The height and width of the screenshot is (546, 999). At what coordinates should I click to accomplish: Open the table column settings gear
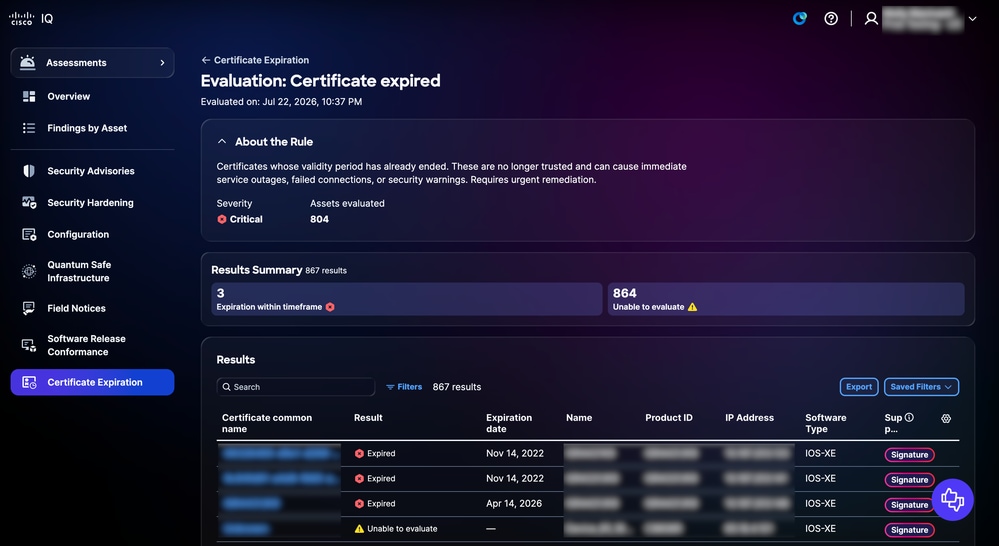pyautogui.click(x=946, y=419)
